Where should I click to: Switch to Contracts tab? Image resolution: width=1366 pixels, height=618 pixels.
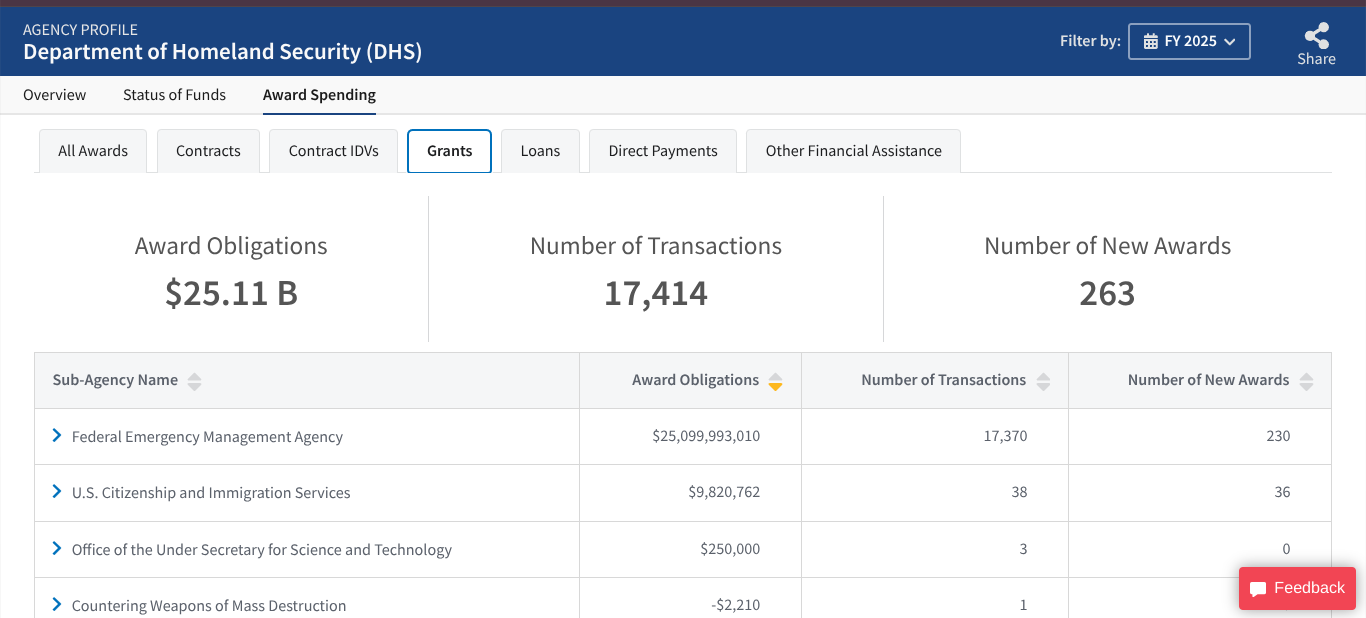pos(208,151)
